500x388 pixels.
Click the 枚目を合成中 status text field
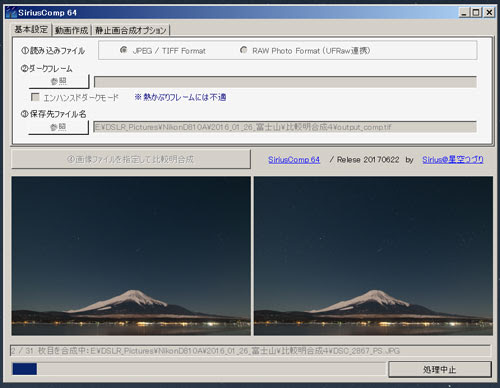click(250, 351)
